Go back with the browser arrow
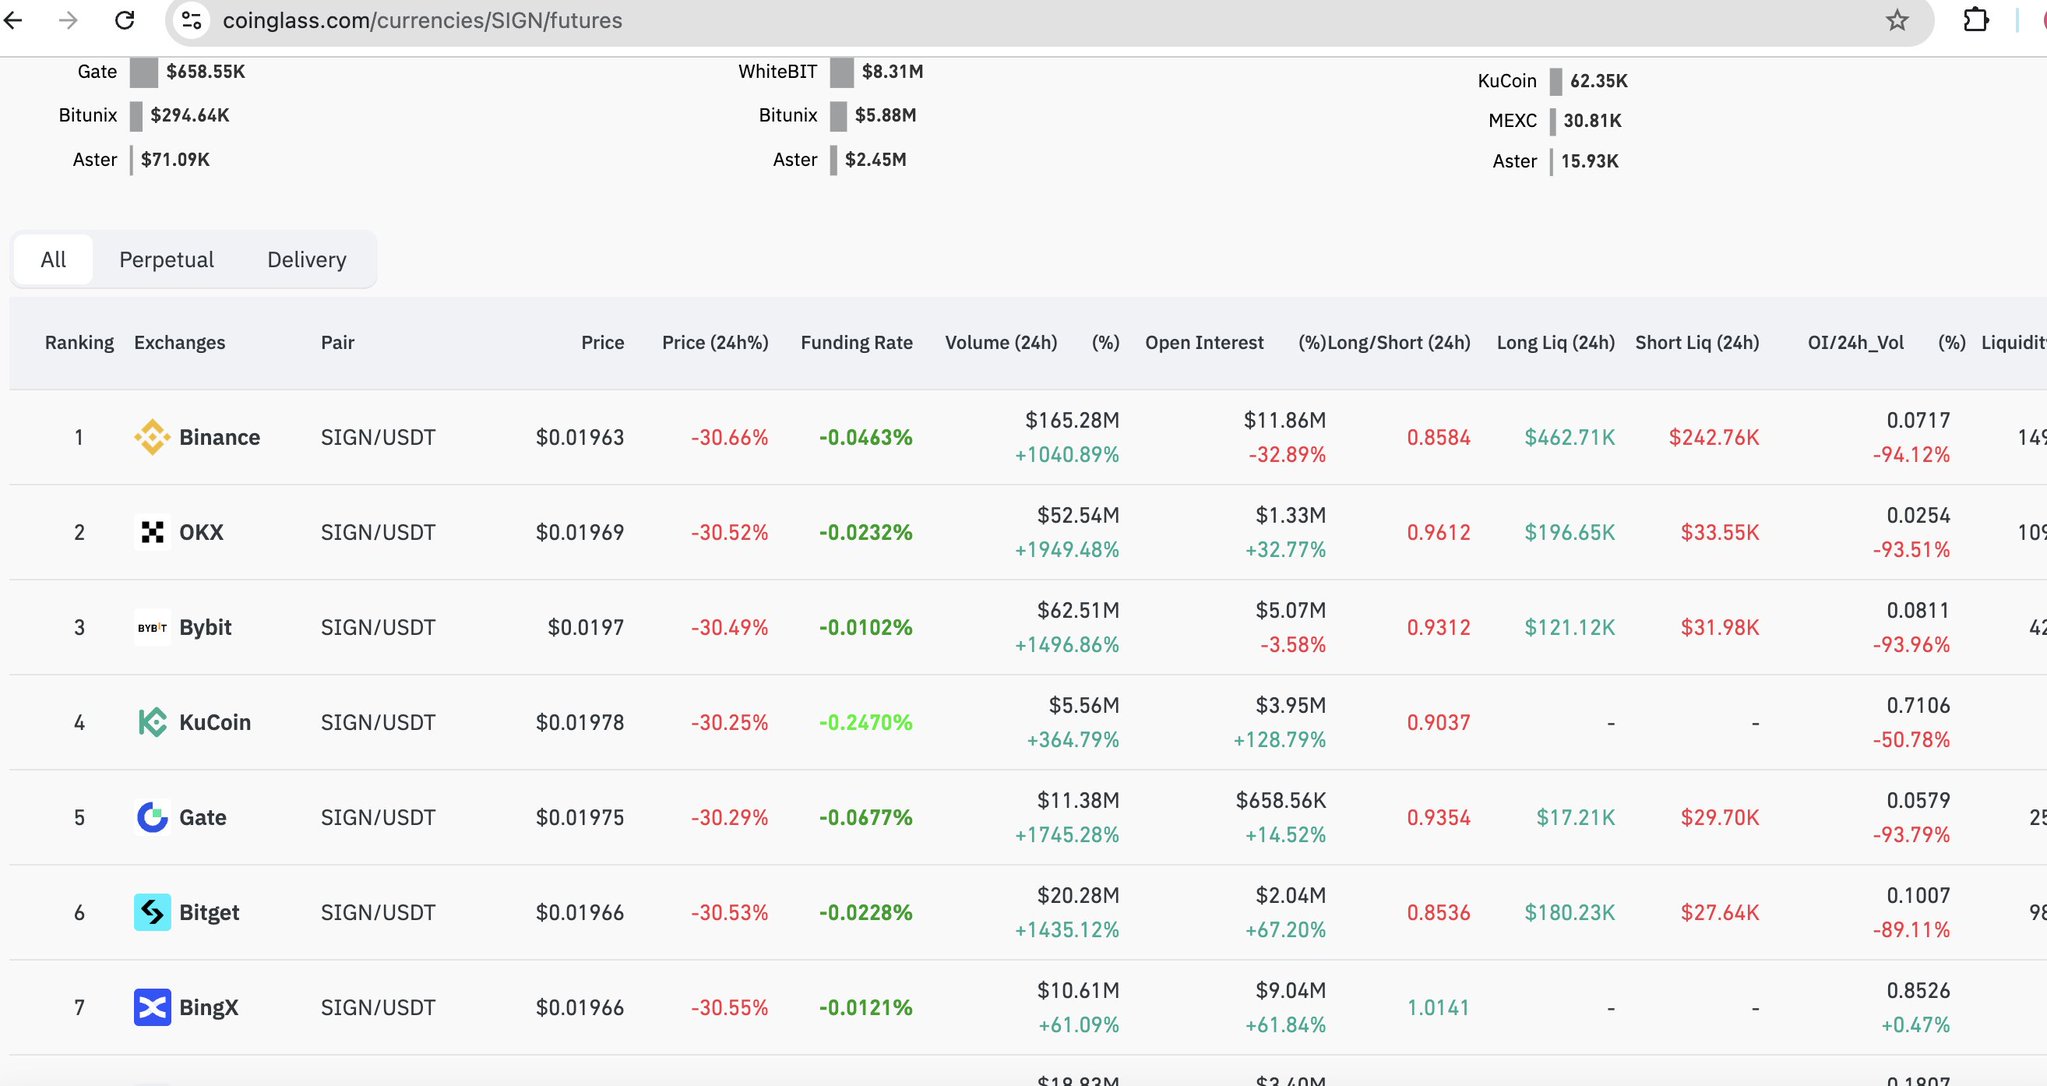Image resolution: width=2047 pixels, height=1086 pixels. click(14, 20)
